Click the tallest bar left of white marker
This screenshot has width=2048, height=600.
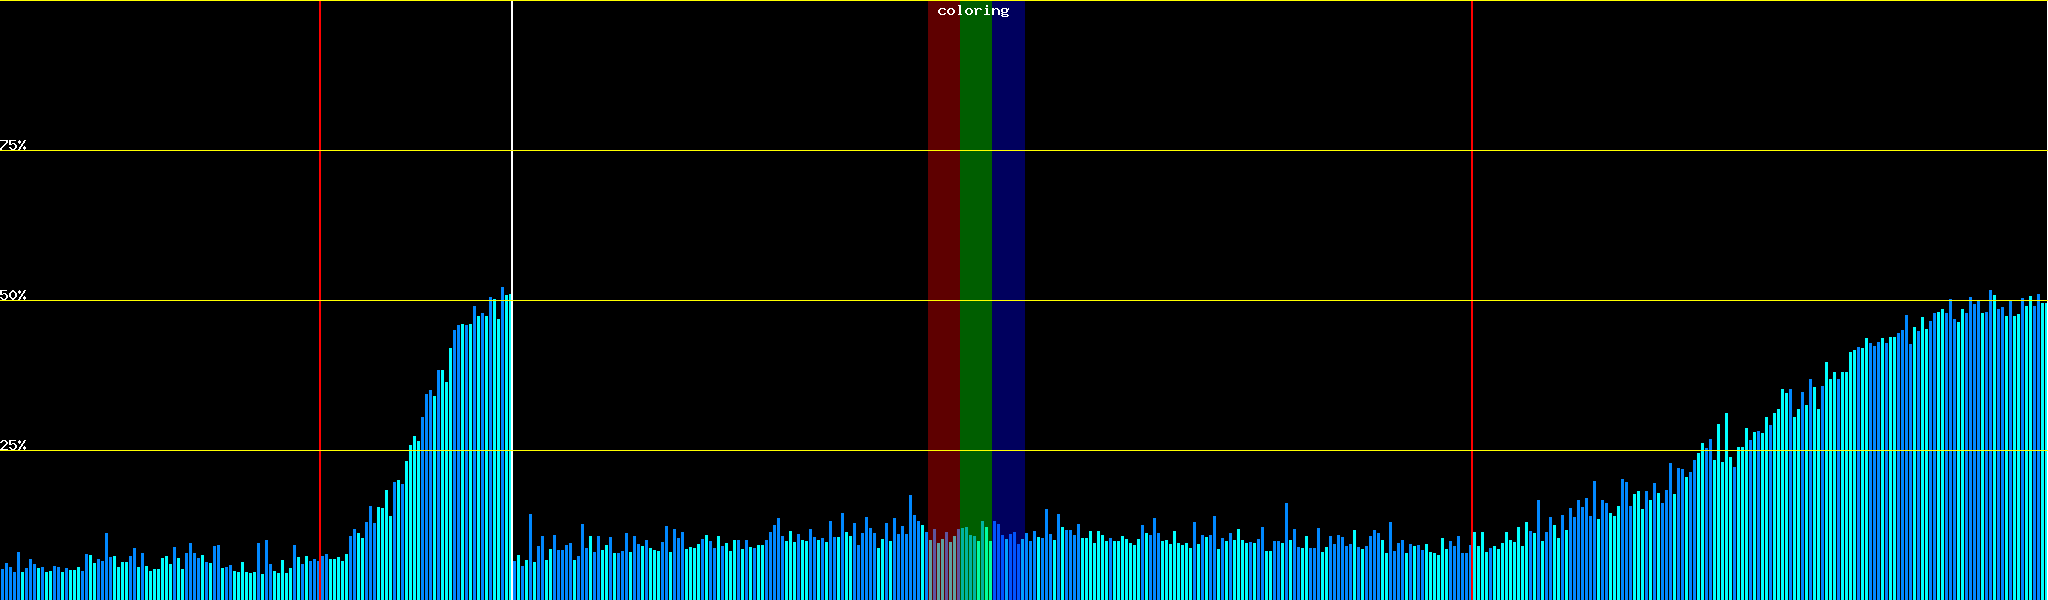point(503,450)
